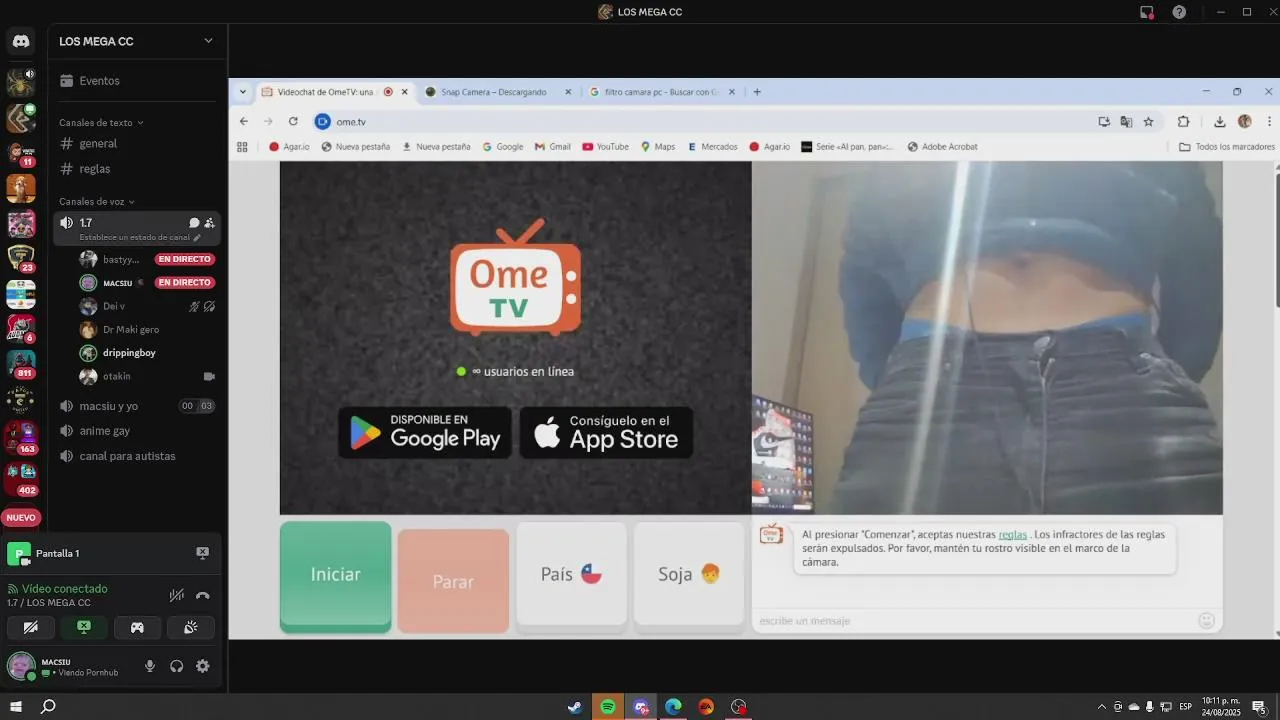Open Discord user settings gear
The image size is (1280, 720).
(202, 666)
